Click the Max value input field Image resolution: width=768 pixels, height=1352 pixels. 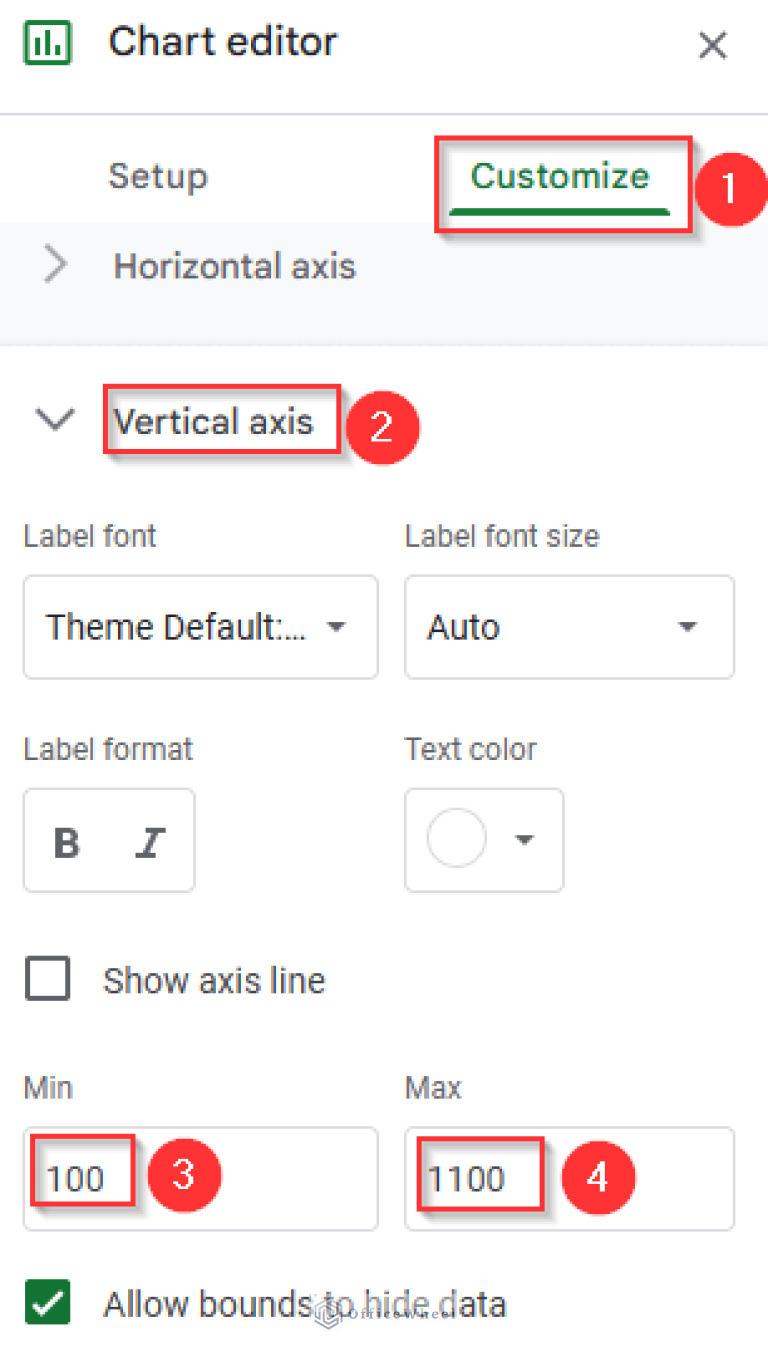pos(568,1179)
